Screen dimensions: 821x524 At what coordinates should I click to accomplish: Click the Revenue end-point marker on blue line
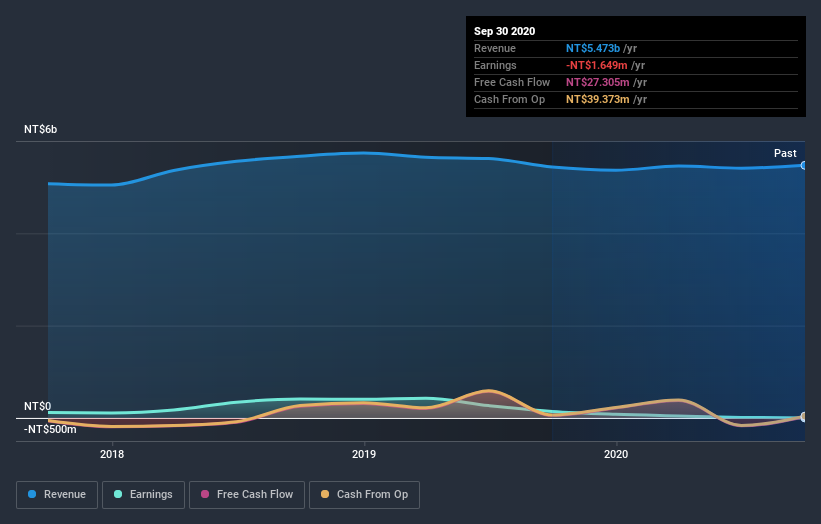pyautogui.click(x=804, y=165)
